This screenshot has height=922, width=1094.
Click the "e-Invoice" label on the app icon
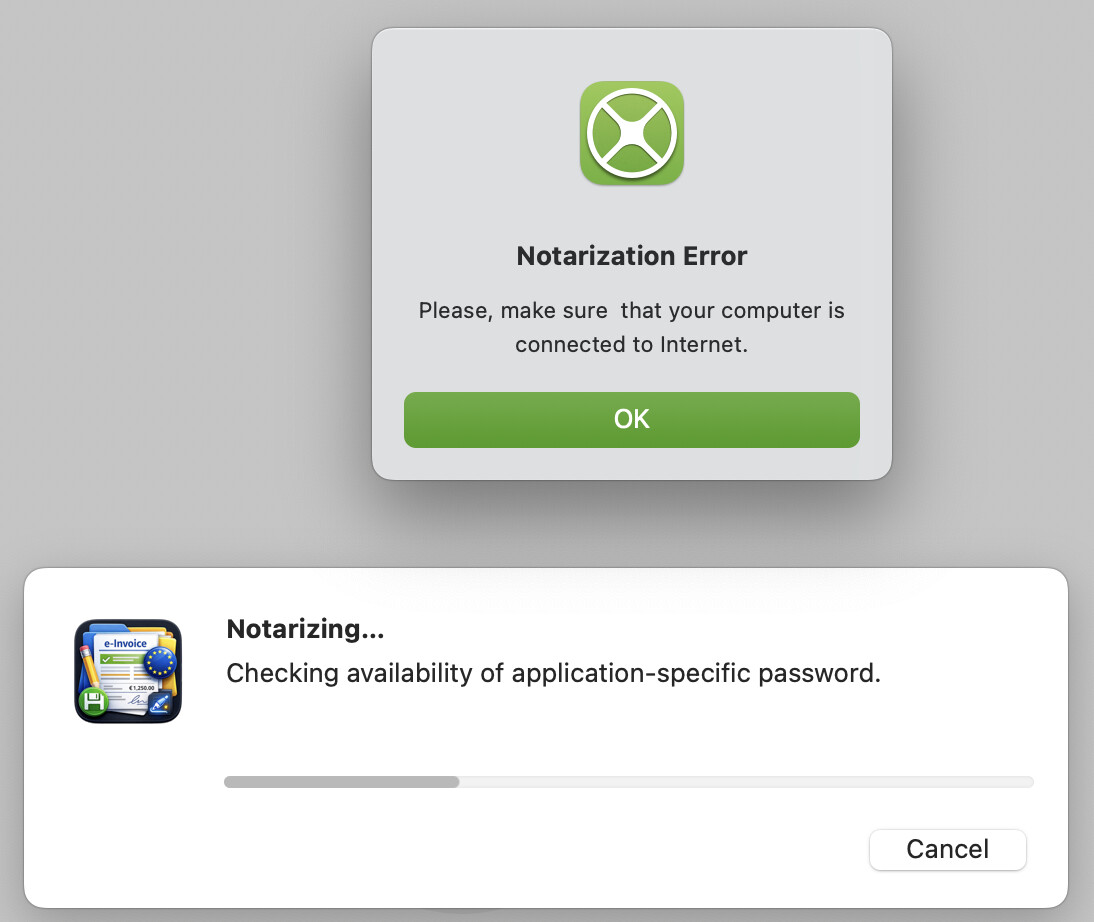[x=123, y=644]
